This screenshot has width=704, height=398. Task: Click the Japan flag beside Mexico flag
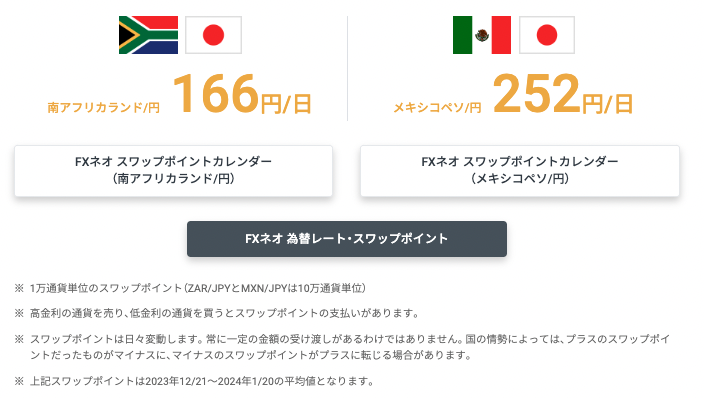(547, 35)
